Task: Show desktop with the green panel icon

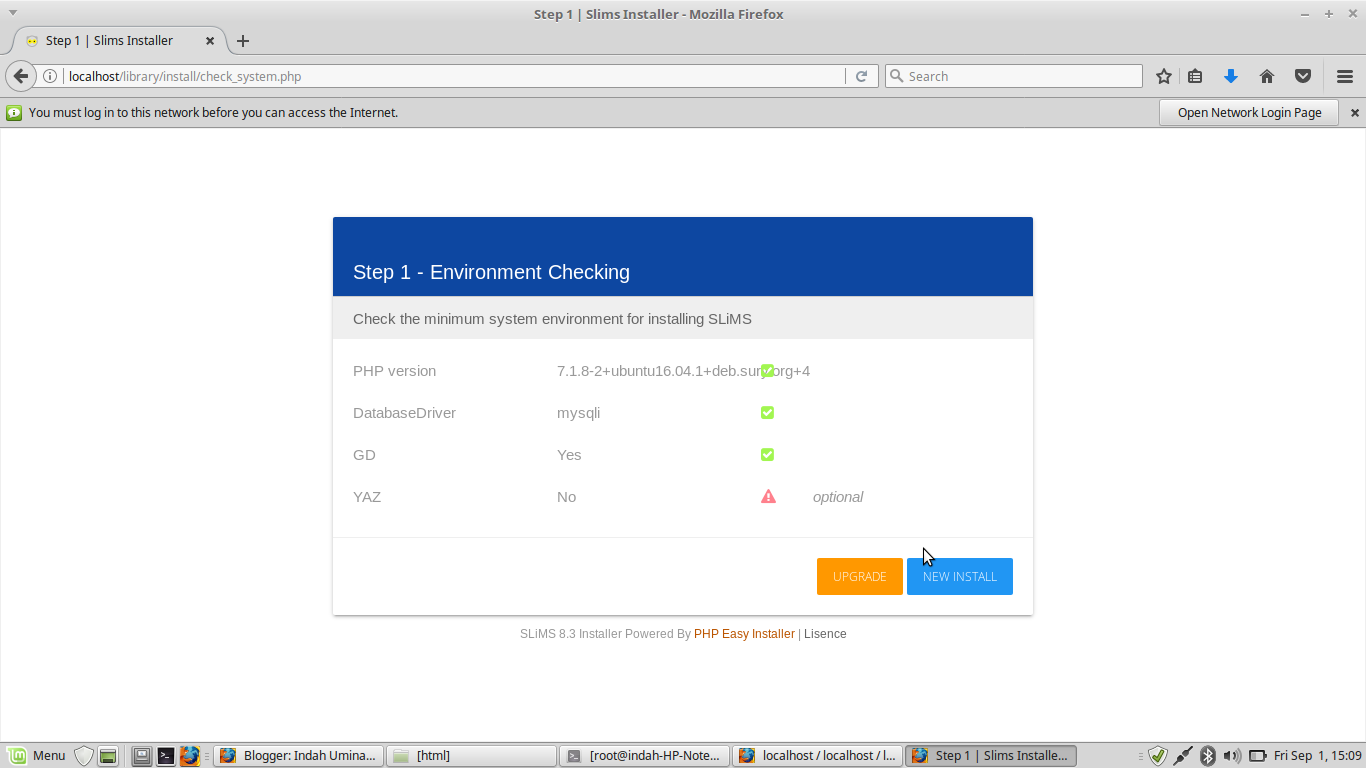Action: 108,756
